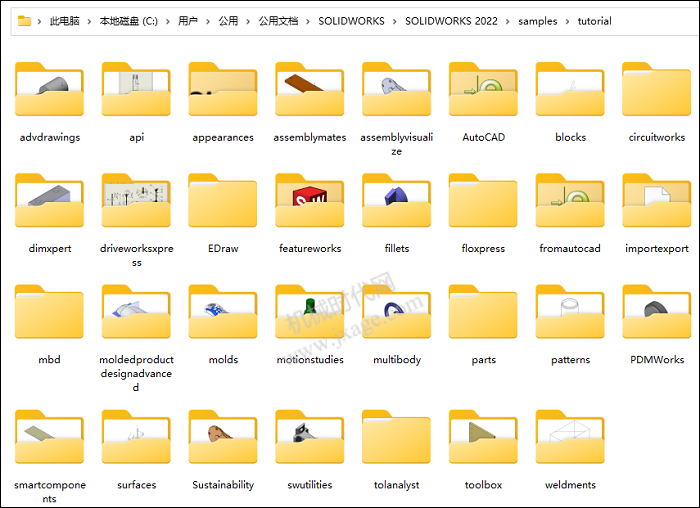The height and width of the screenshot is (508, 700).
Task: Open the AutoCAD folder
Action: tap(483, 89)
